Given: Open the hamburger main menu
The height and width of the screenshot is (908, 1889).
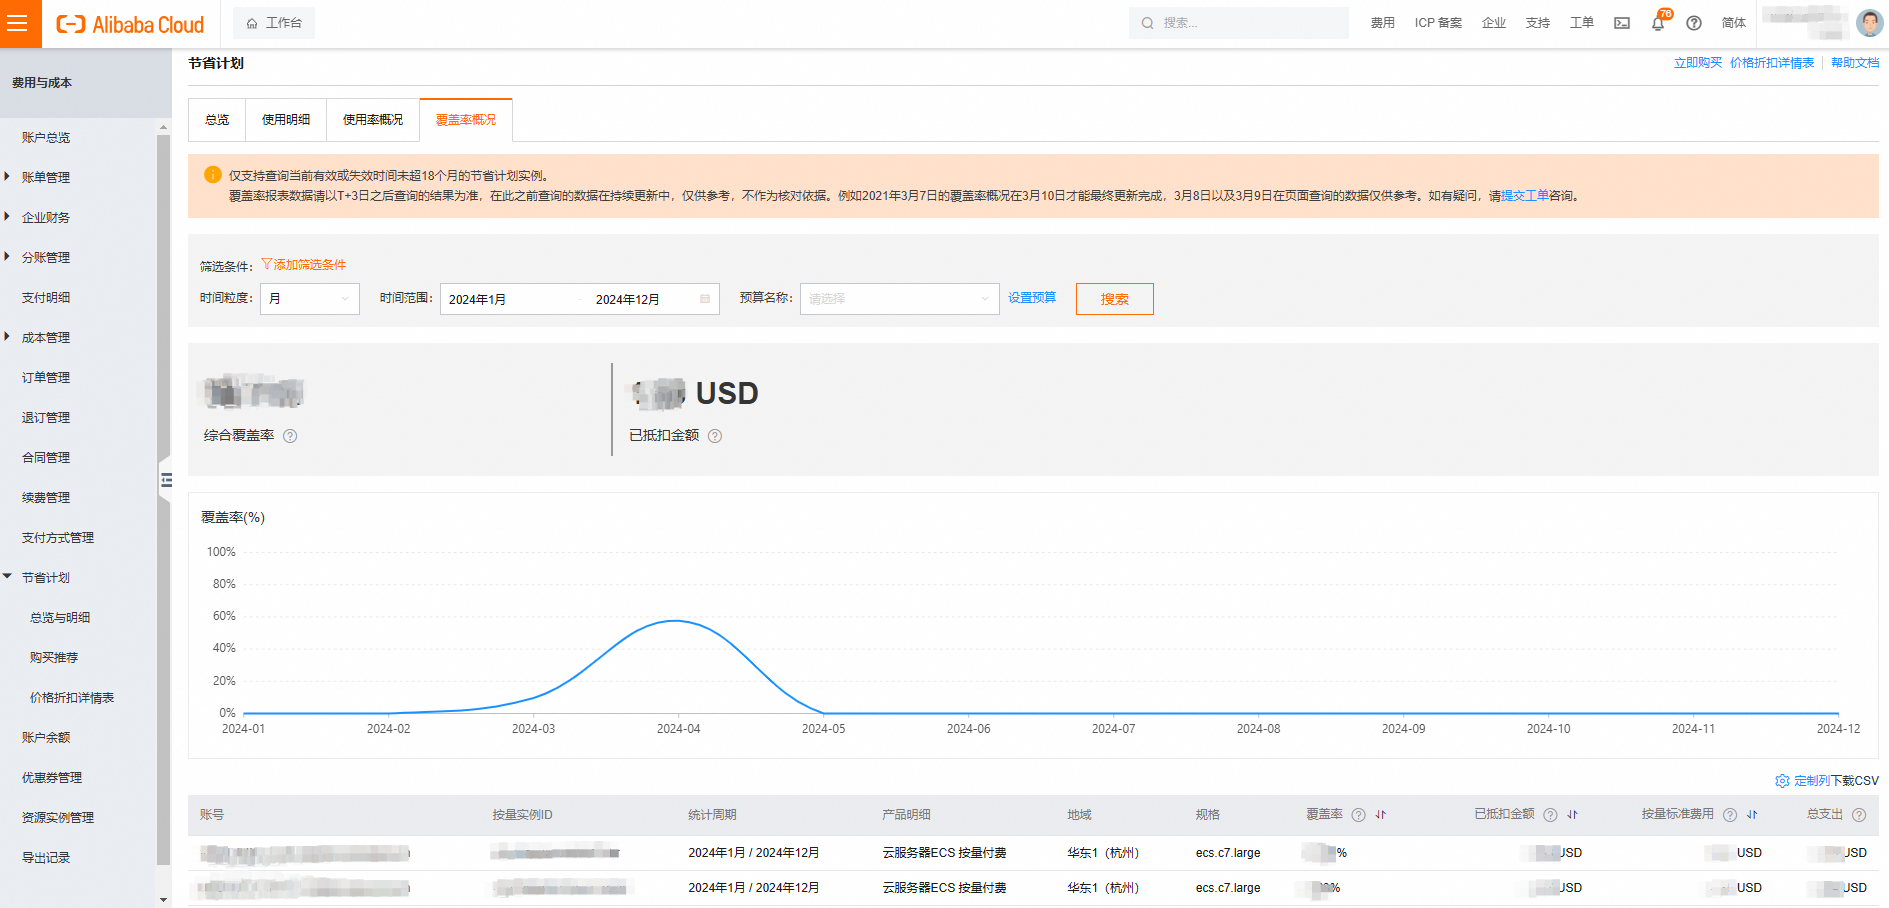Looking at the screenshot, I should pos(18,23).
